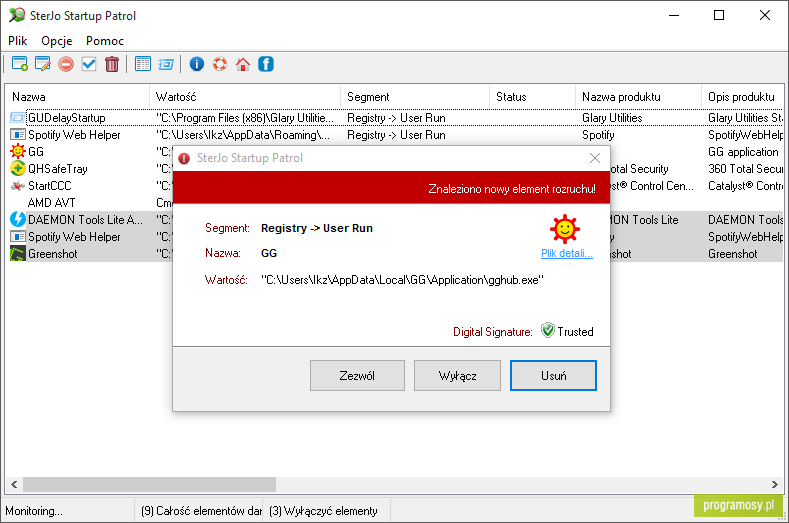Click the horizontal scrollbar thumb
The height and width of the screenshot is (523, 789).
click(149, 484)
